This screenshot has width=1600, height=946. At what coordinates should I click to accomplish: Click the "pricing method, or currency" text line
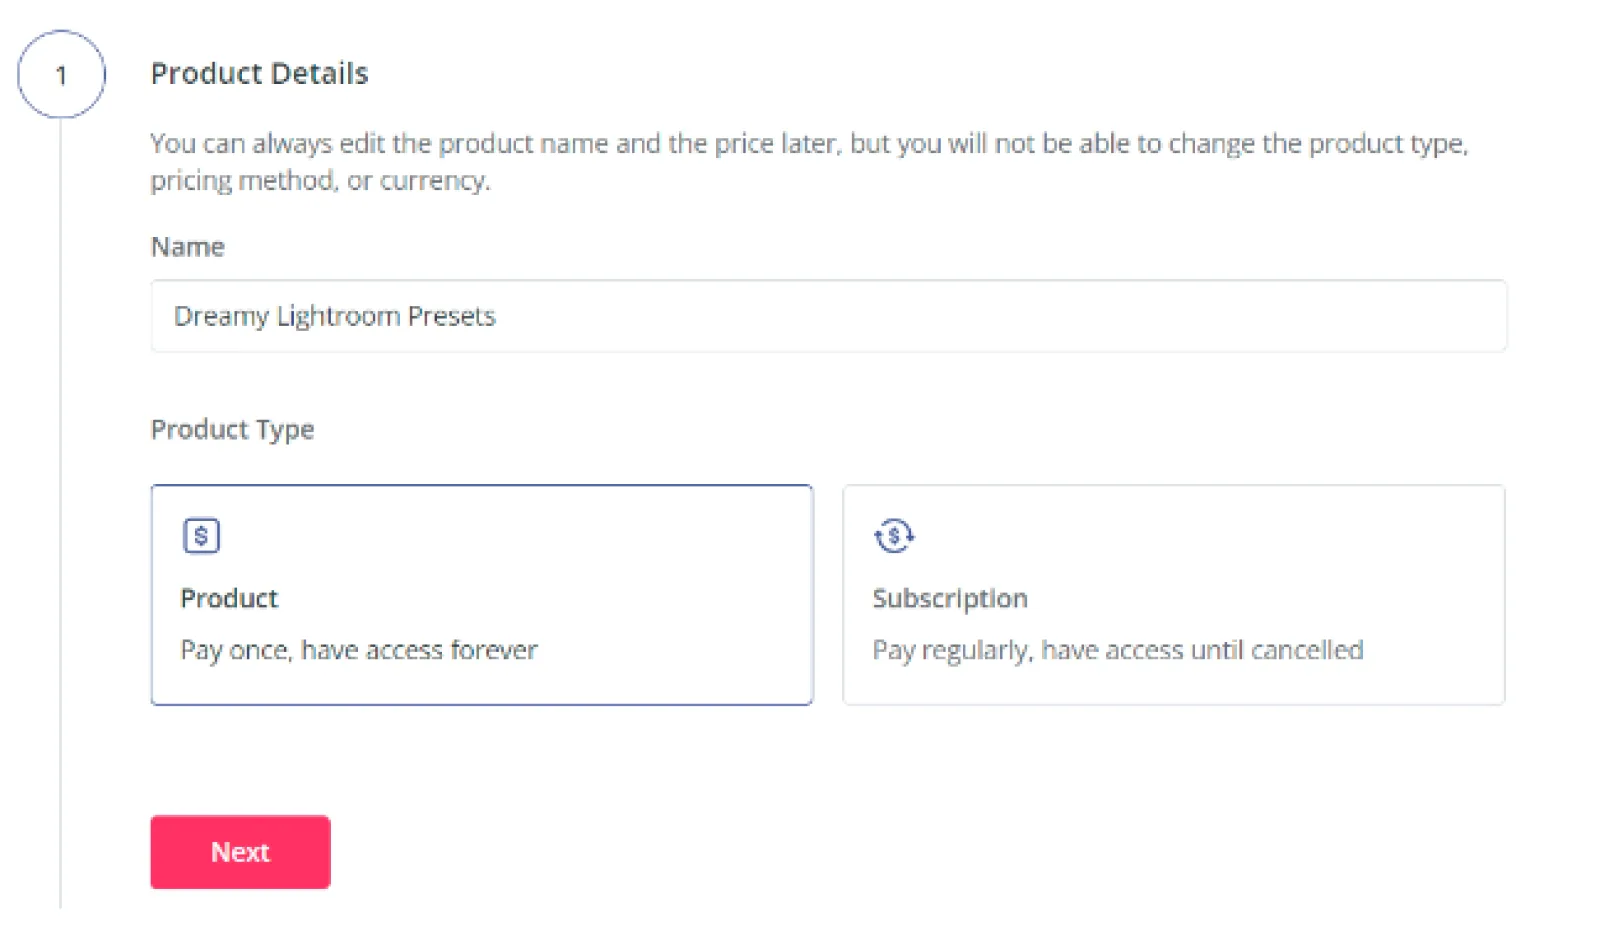[320, 181]
